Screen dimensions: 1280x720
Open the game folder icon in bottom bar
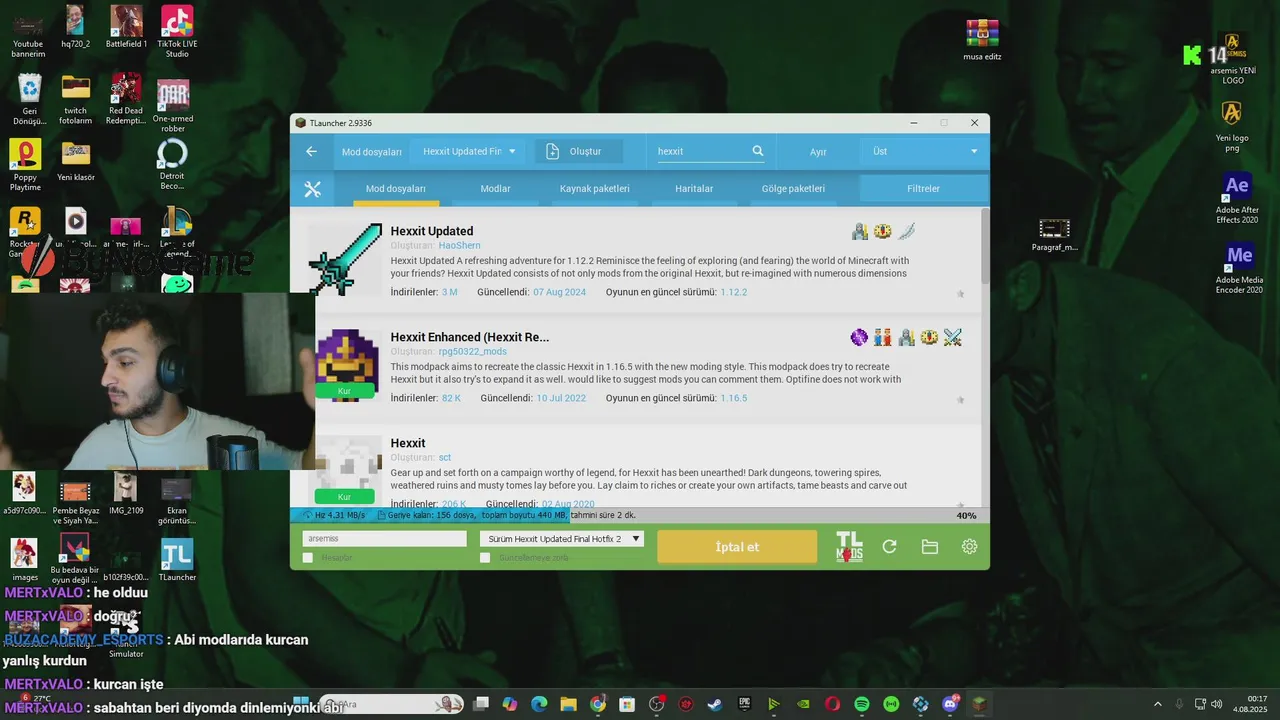(930, 547)
